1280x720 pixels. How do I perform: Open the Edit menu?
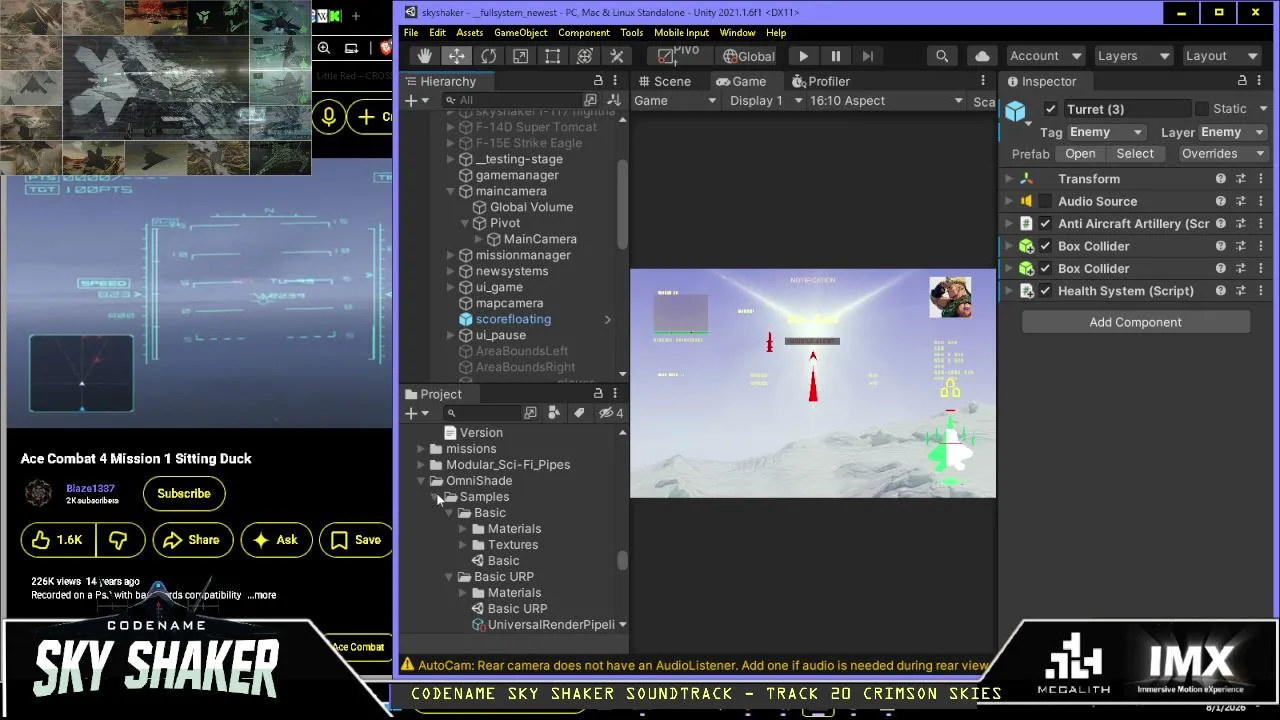(x=438, y=33)
